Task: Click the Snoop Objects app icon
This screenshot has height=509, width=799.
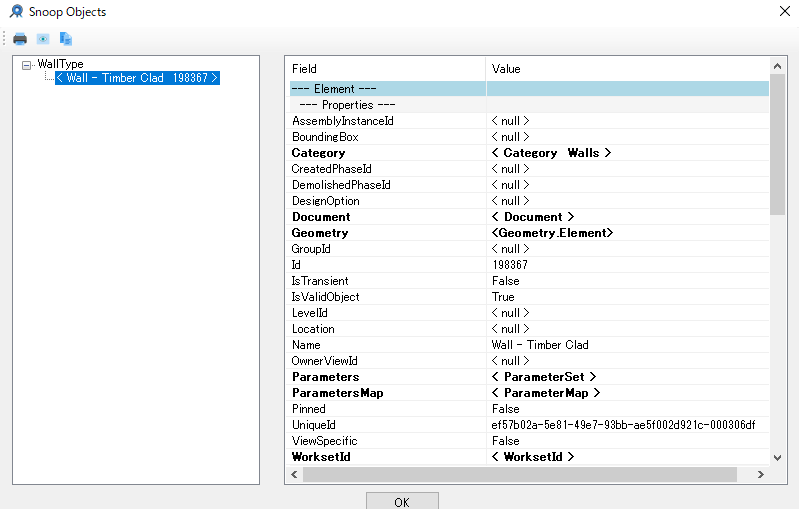Action: click(16, 11)
